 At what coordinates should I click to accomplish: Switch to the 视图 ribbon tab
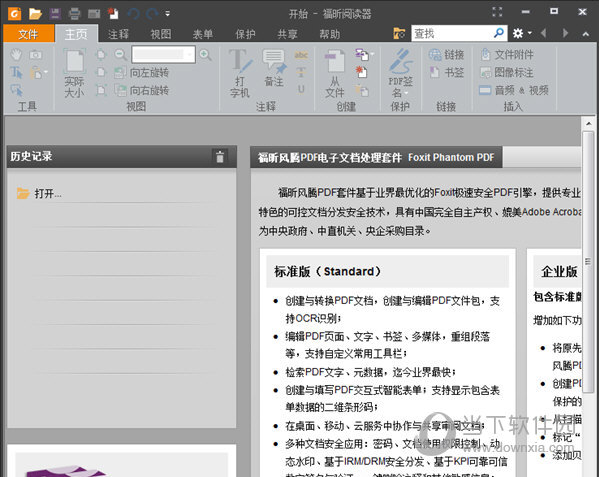tap(161, 34)
